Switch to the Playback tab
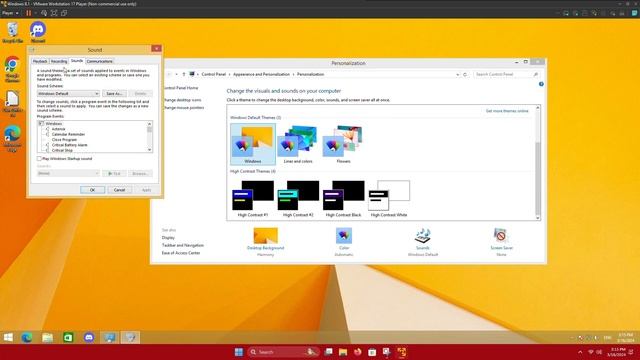The height and width of the screenshot is (360, 640). 40,61
